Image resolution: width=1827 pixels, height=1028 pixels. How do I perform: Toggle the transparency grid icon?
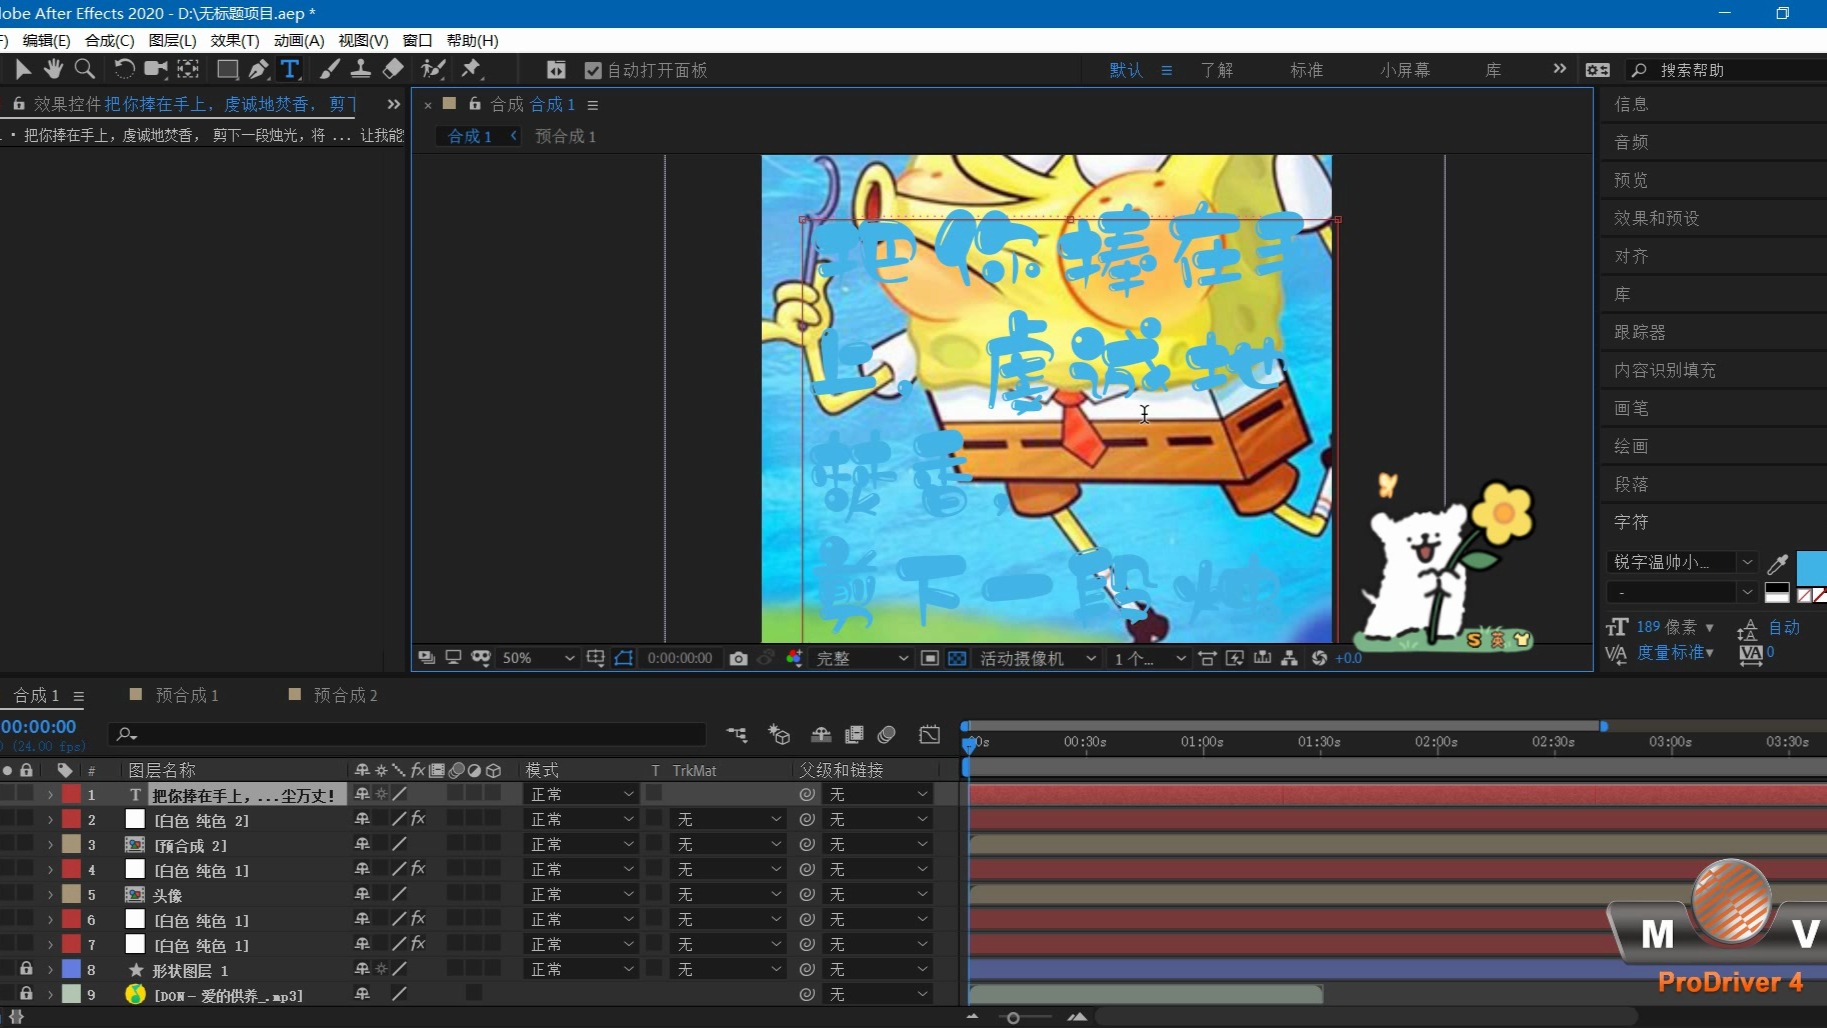tap(957, 658)
